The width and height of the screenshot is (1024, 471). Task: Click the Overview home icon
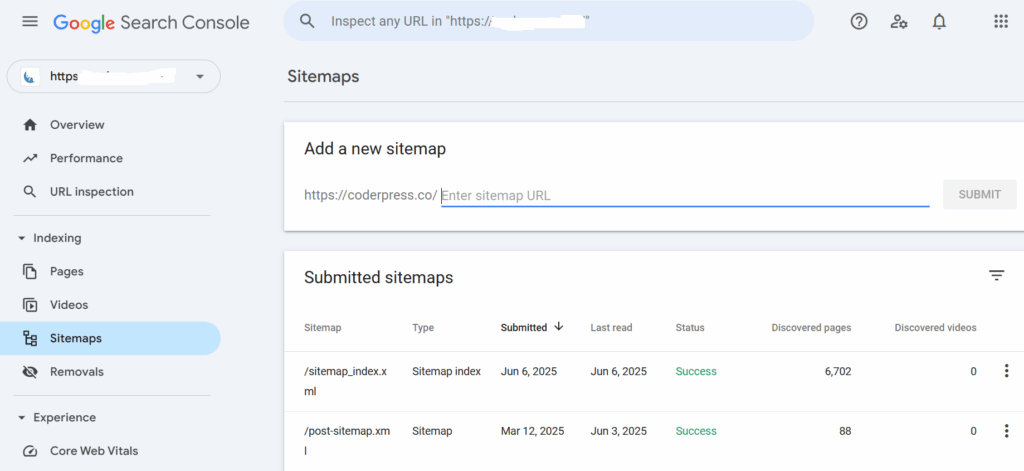pyautogui.click(x=30, y=125)
